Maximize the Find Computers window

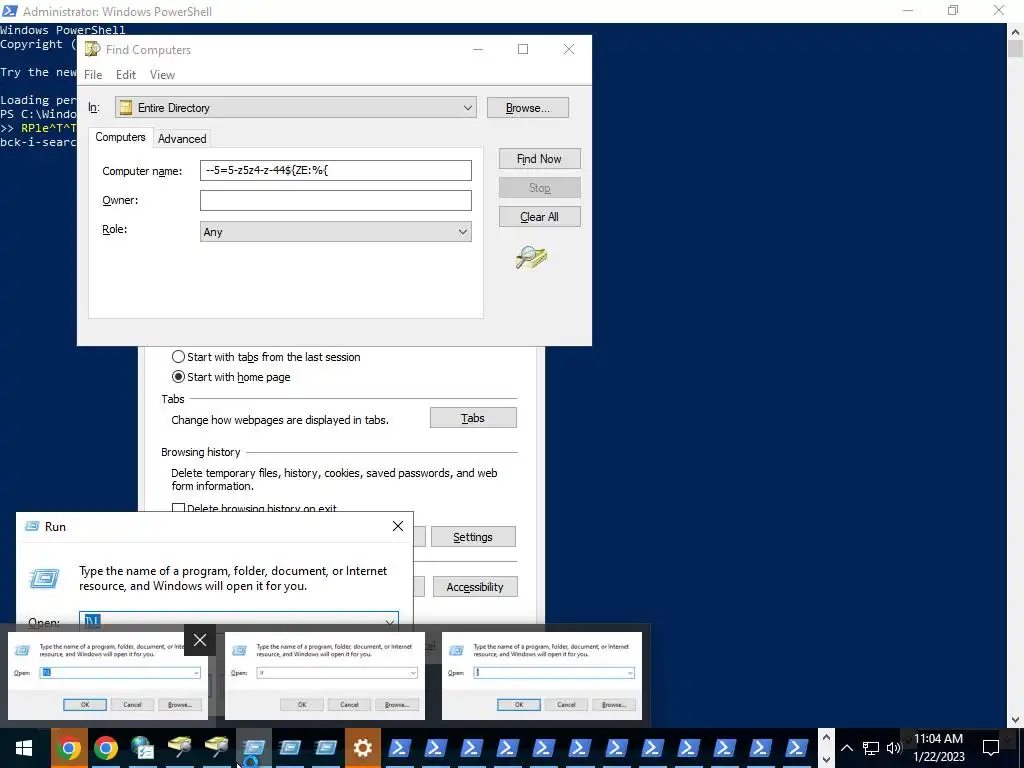523,50
